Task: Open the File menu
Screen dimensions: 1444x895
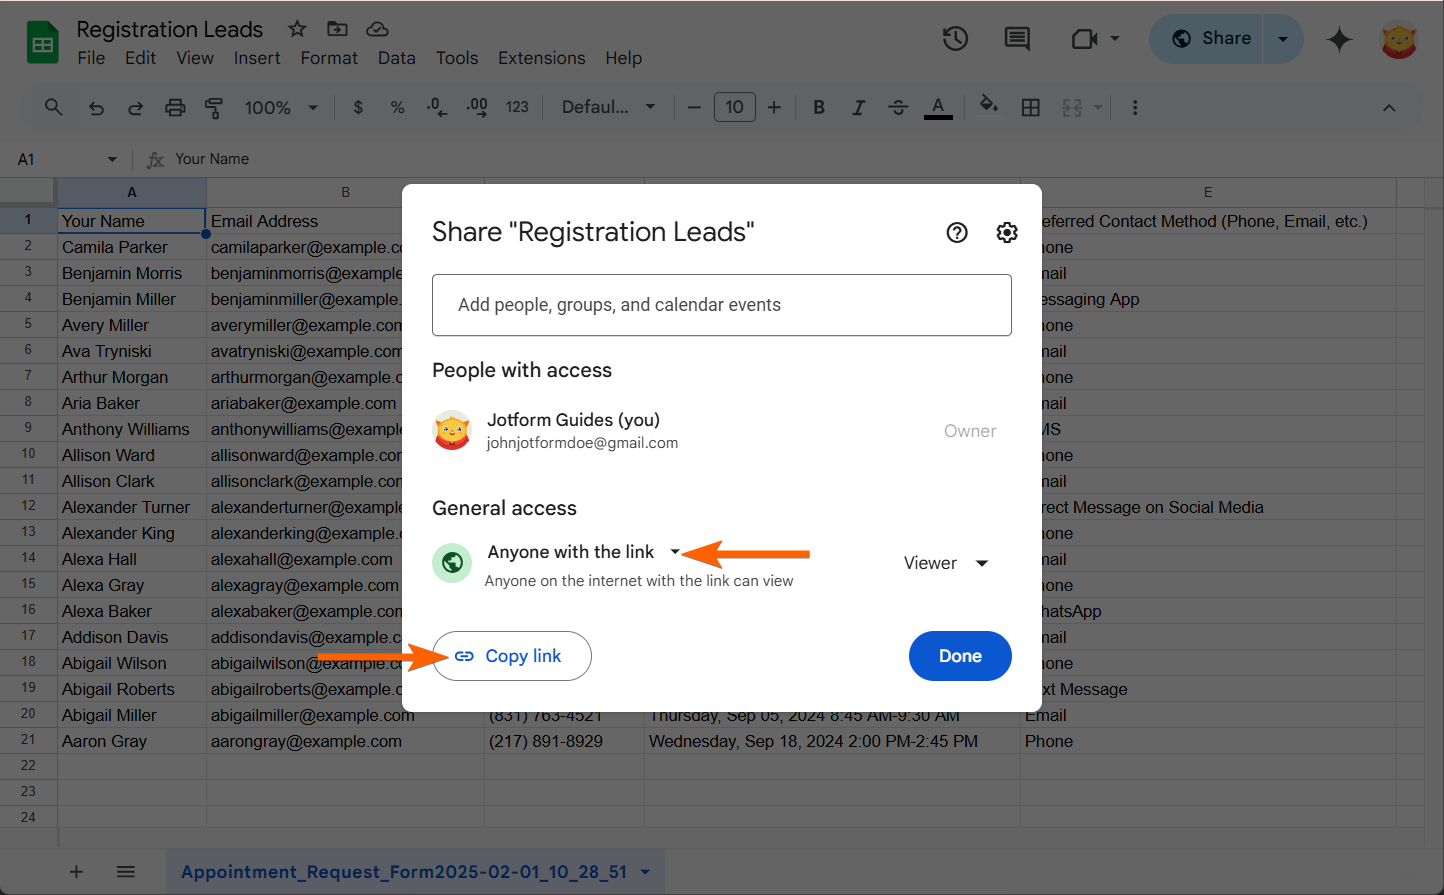Action: click(91, 58)
